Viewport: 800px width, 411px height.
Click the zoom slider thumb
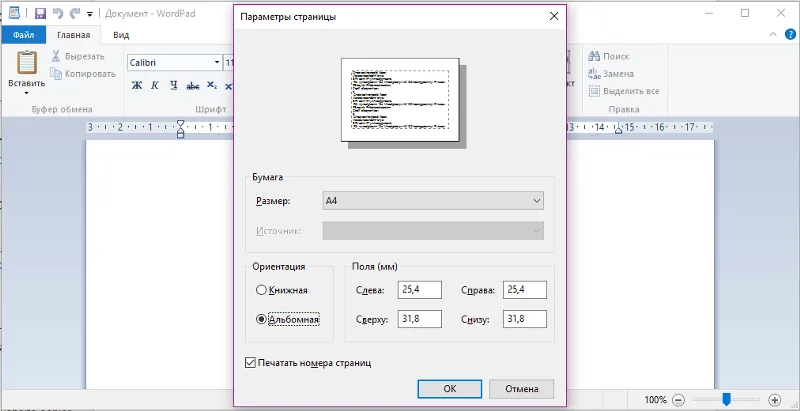(x=727, y=399)
